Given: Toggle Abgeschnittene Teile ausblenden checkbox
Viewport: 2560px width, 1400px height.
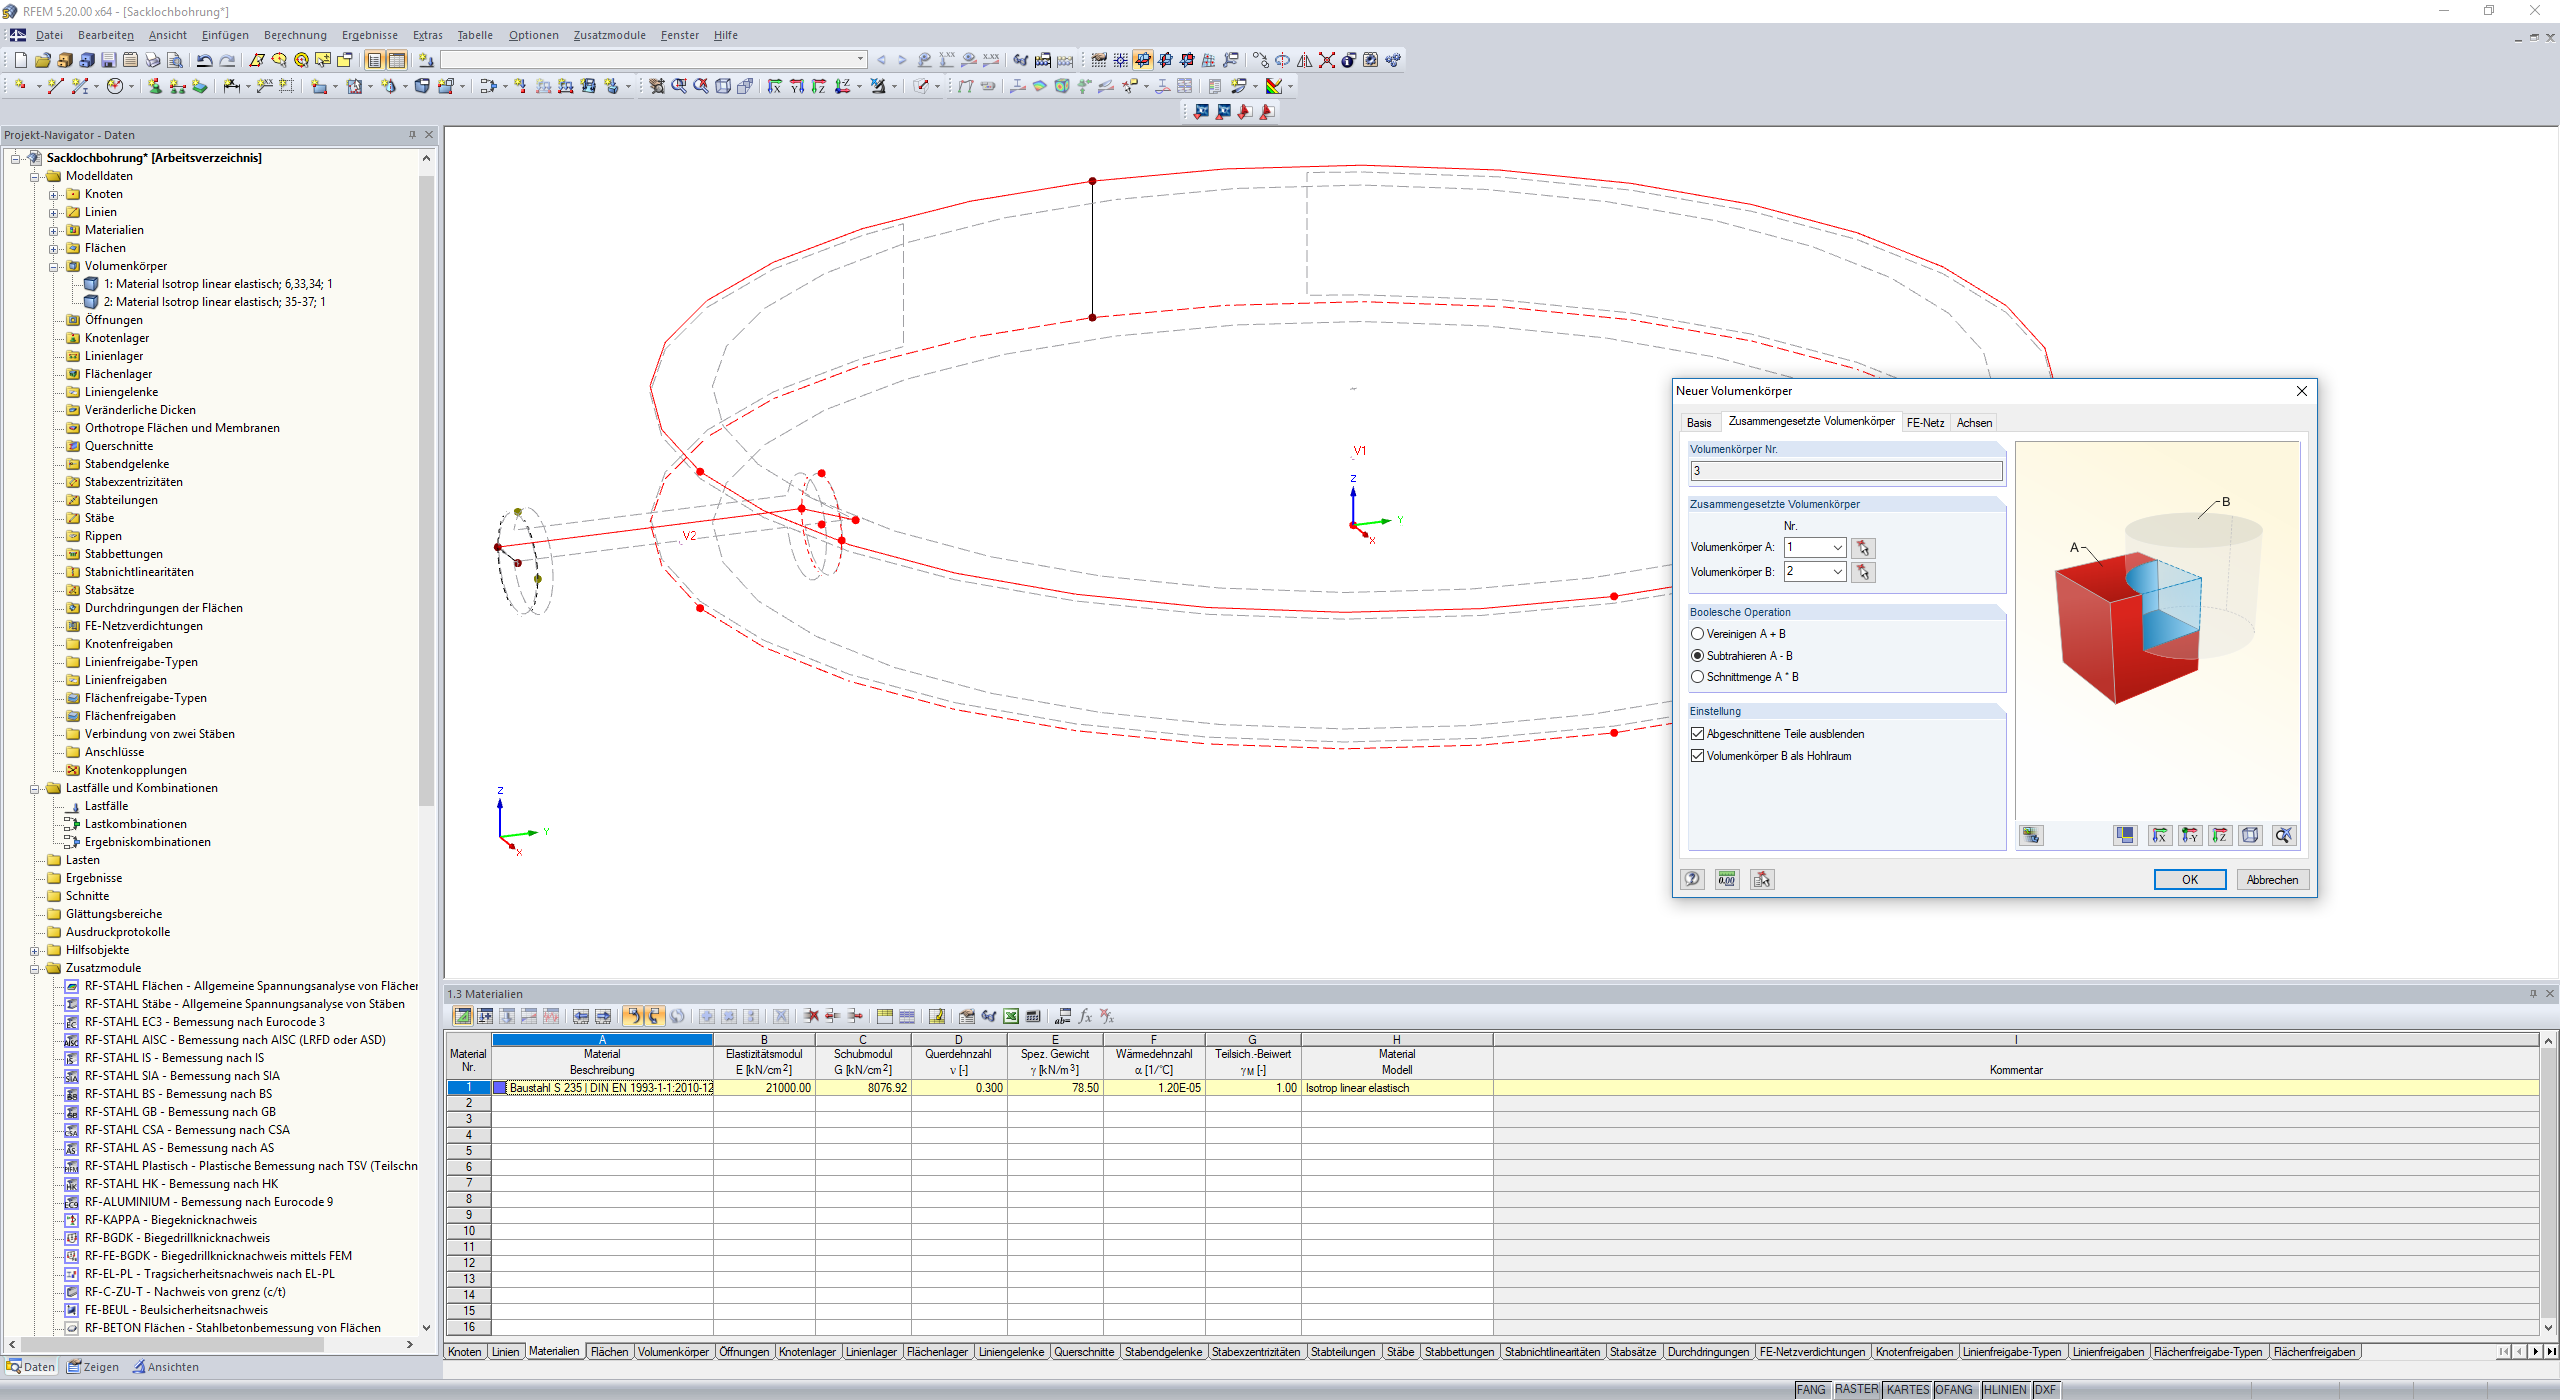Looking at the screenshot, I should [1697, 734].
